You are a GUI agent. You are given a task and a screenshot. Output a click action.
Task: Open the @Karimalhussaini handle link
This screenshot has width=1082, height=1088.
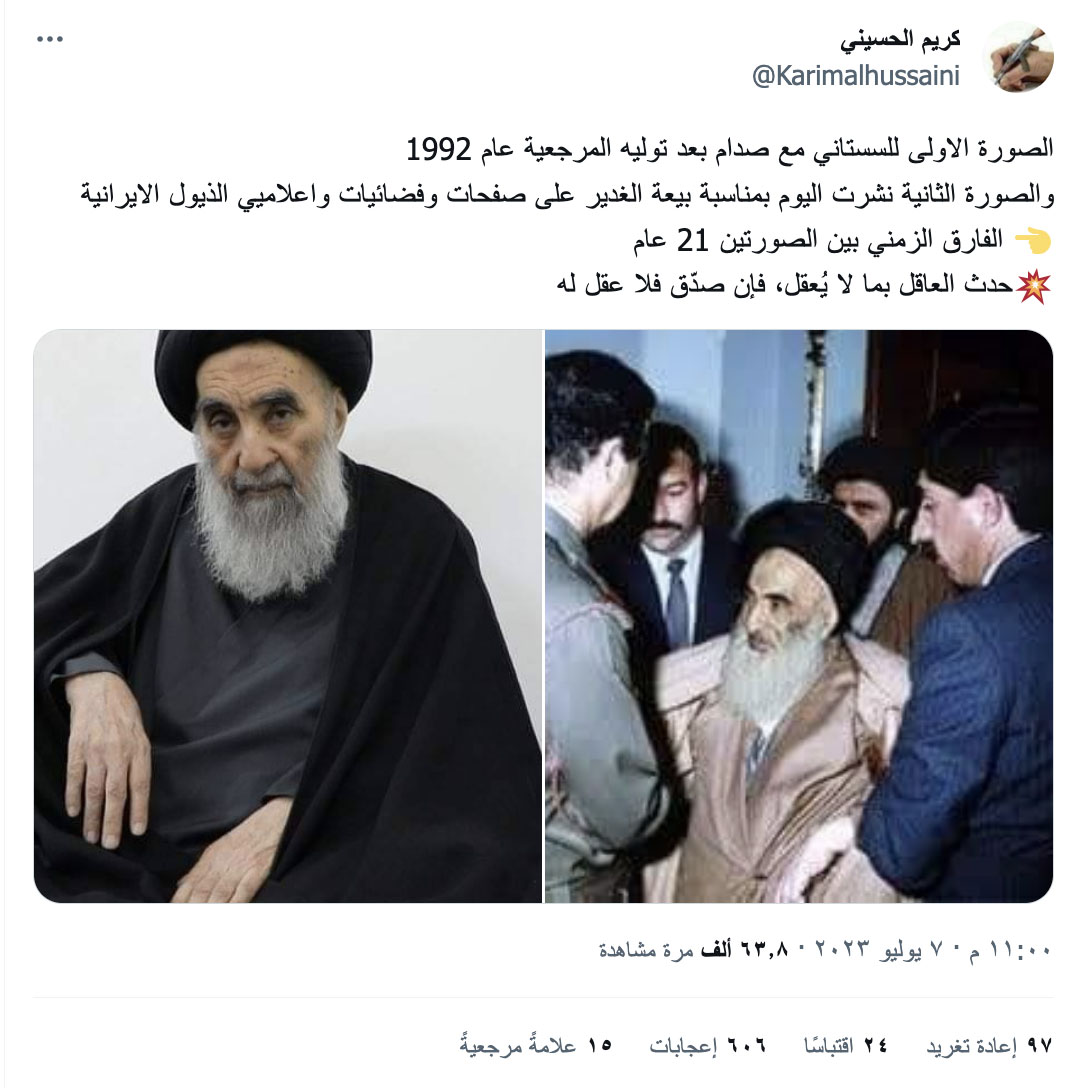856,76
